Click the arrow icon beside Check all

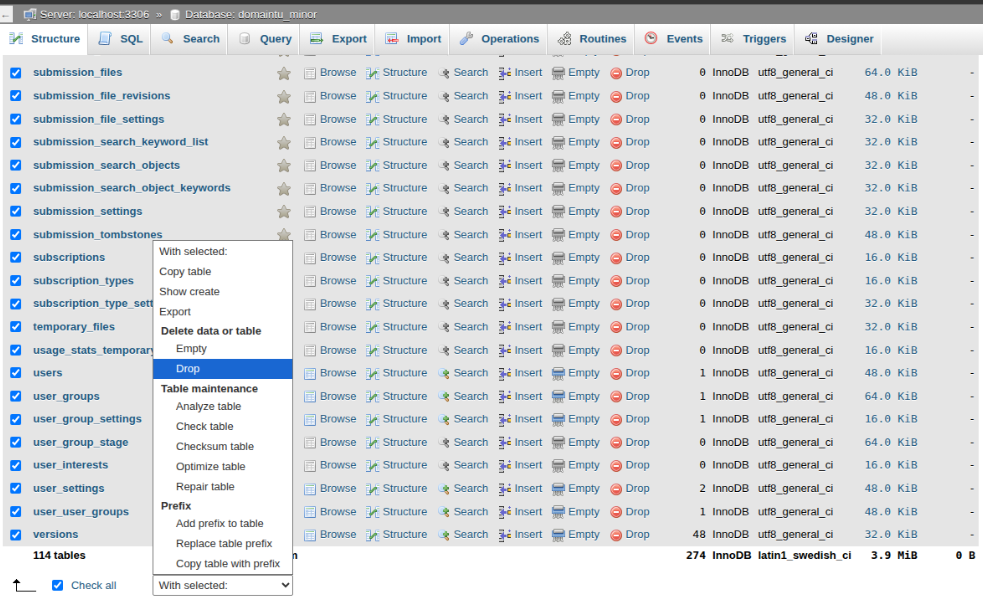click(x=24, y=585)
